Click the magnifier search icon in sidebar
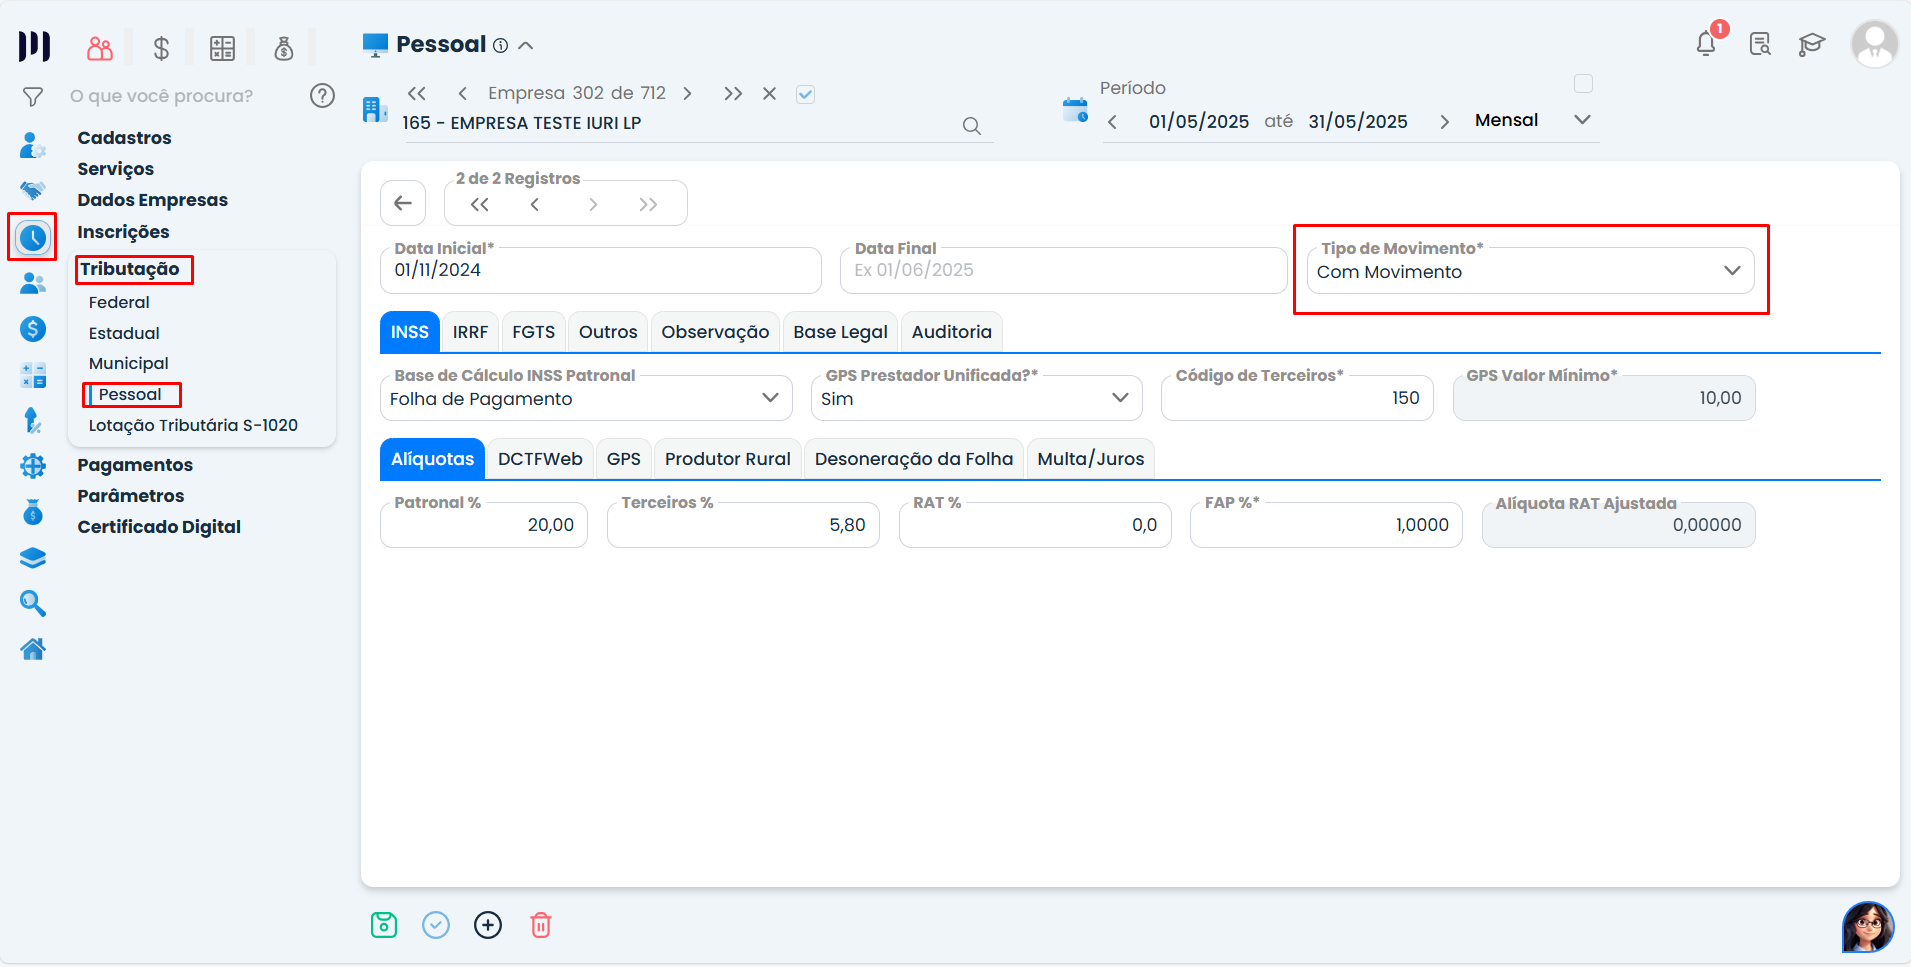Viewport: 1911px width, 967px height. 33,603
